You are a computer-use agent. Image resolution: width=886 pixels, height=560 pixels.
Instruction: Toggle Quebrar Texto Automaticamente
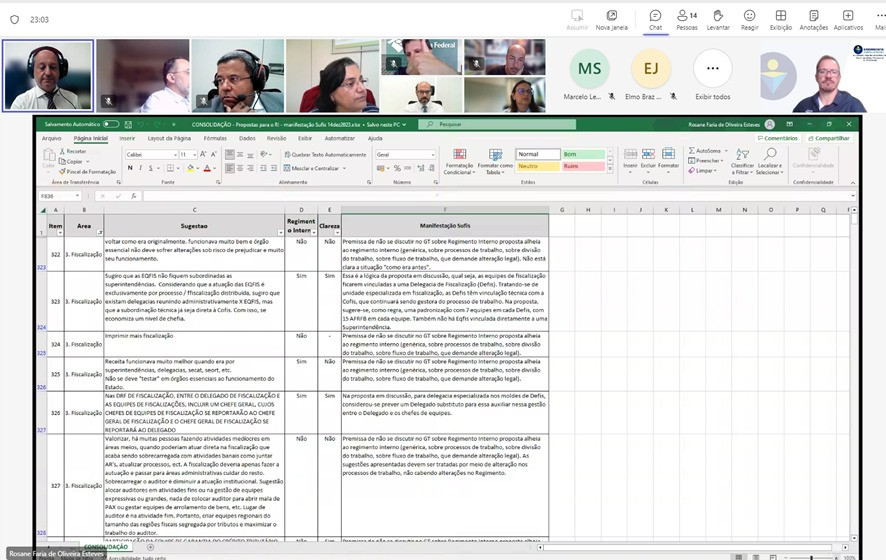(x=326, y=155)
